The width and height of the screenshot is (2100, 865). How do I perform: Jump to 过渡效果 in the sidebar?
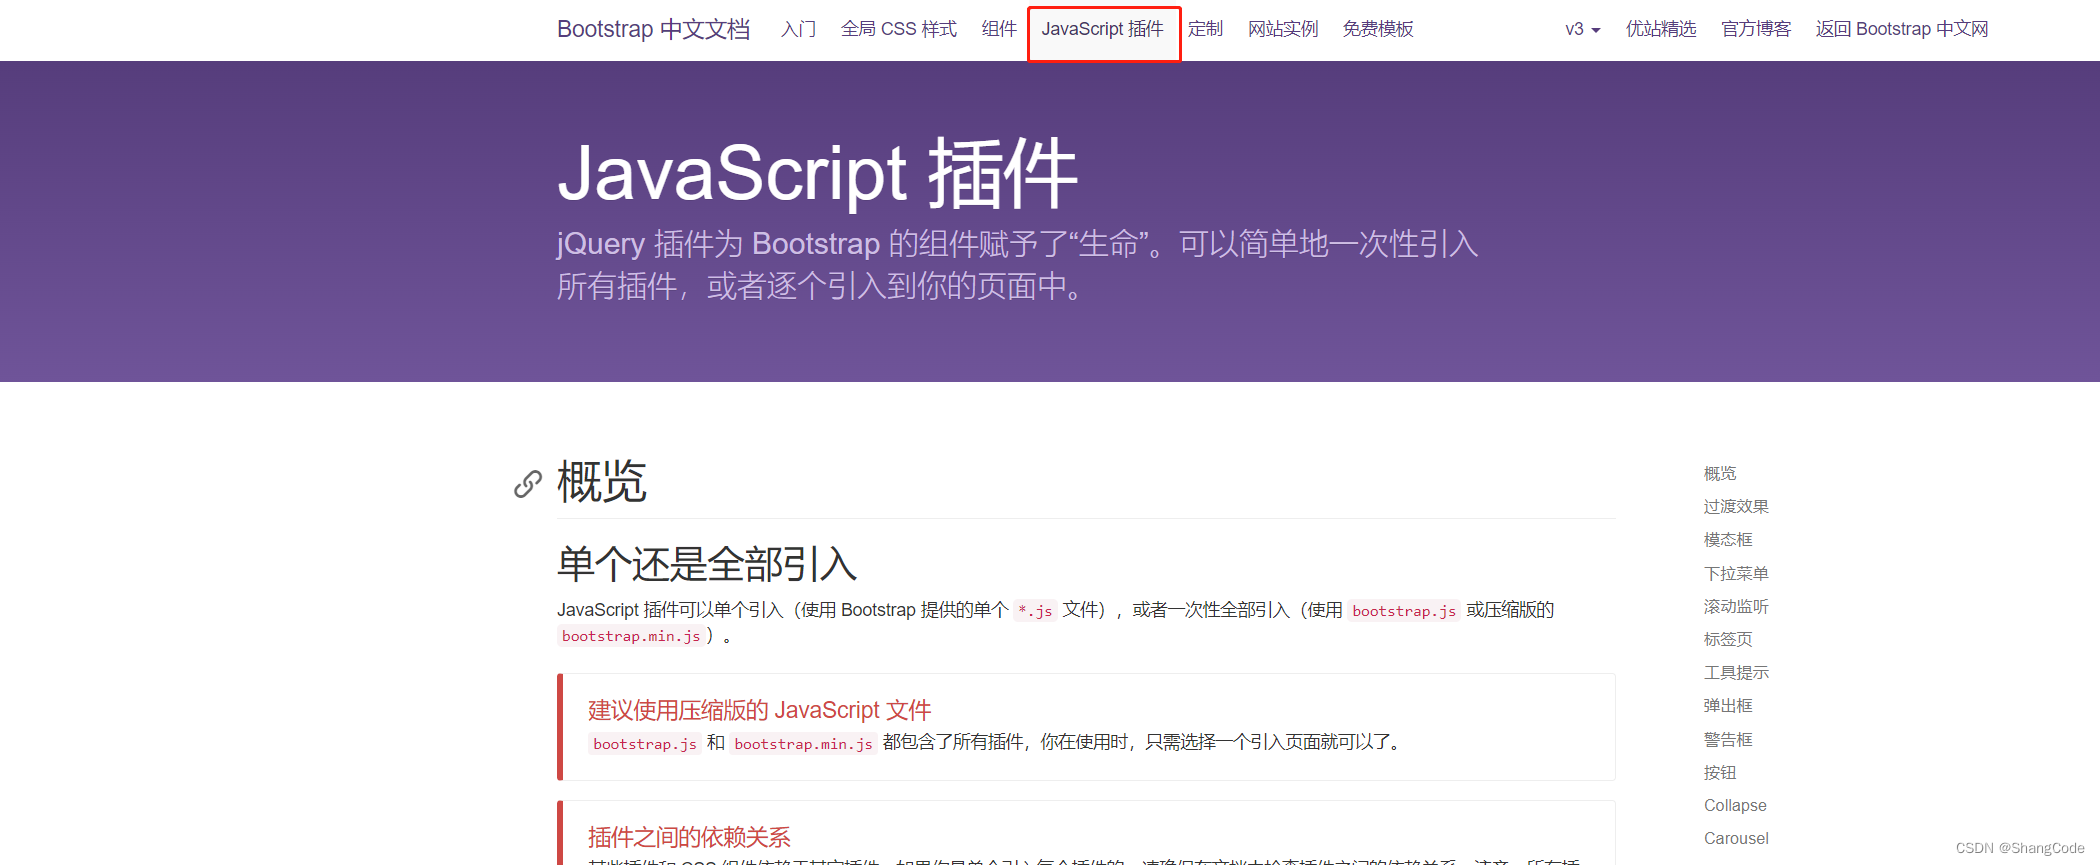coord(1736,506)
